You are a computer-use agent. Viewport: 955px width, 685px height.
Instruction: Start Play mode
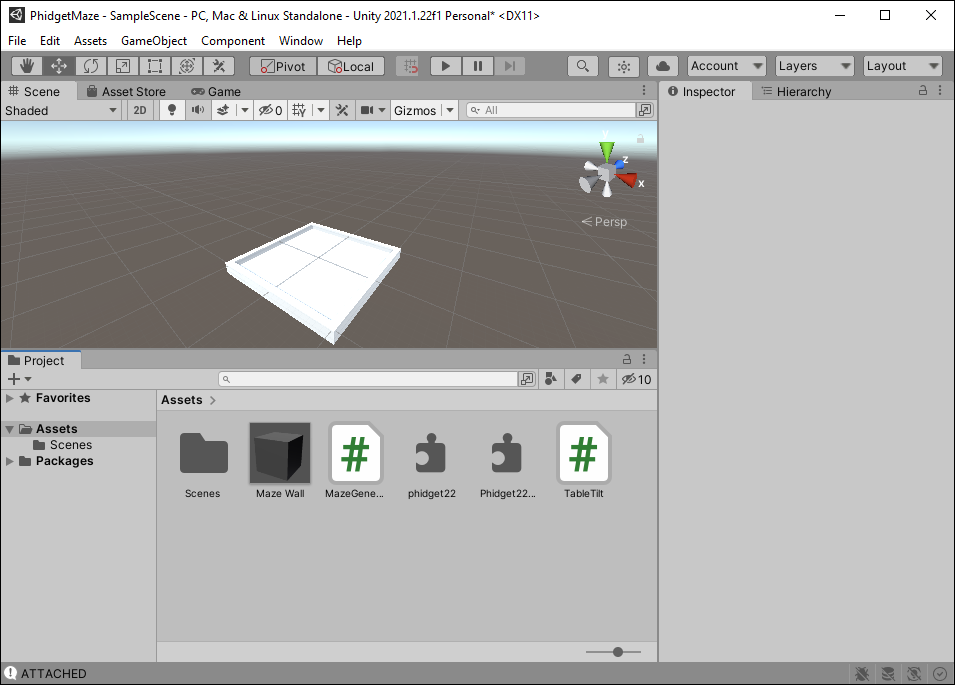point(446,66)
